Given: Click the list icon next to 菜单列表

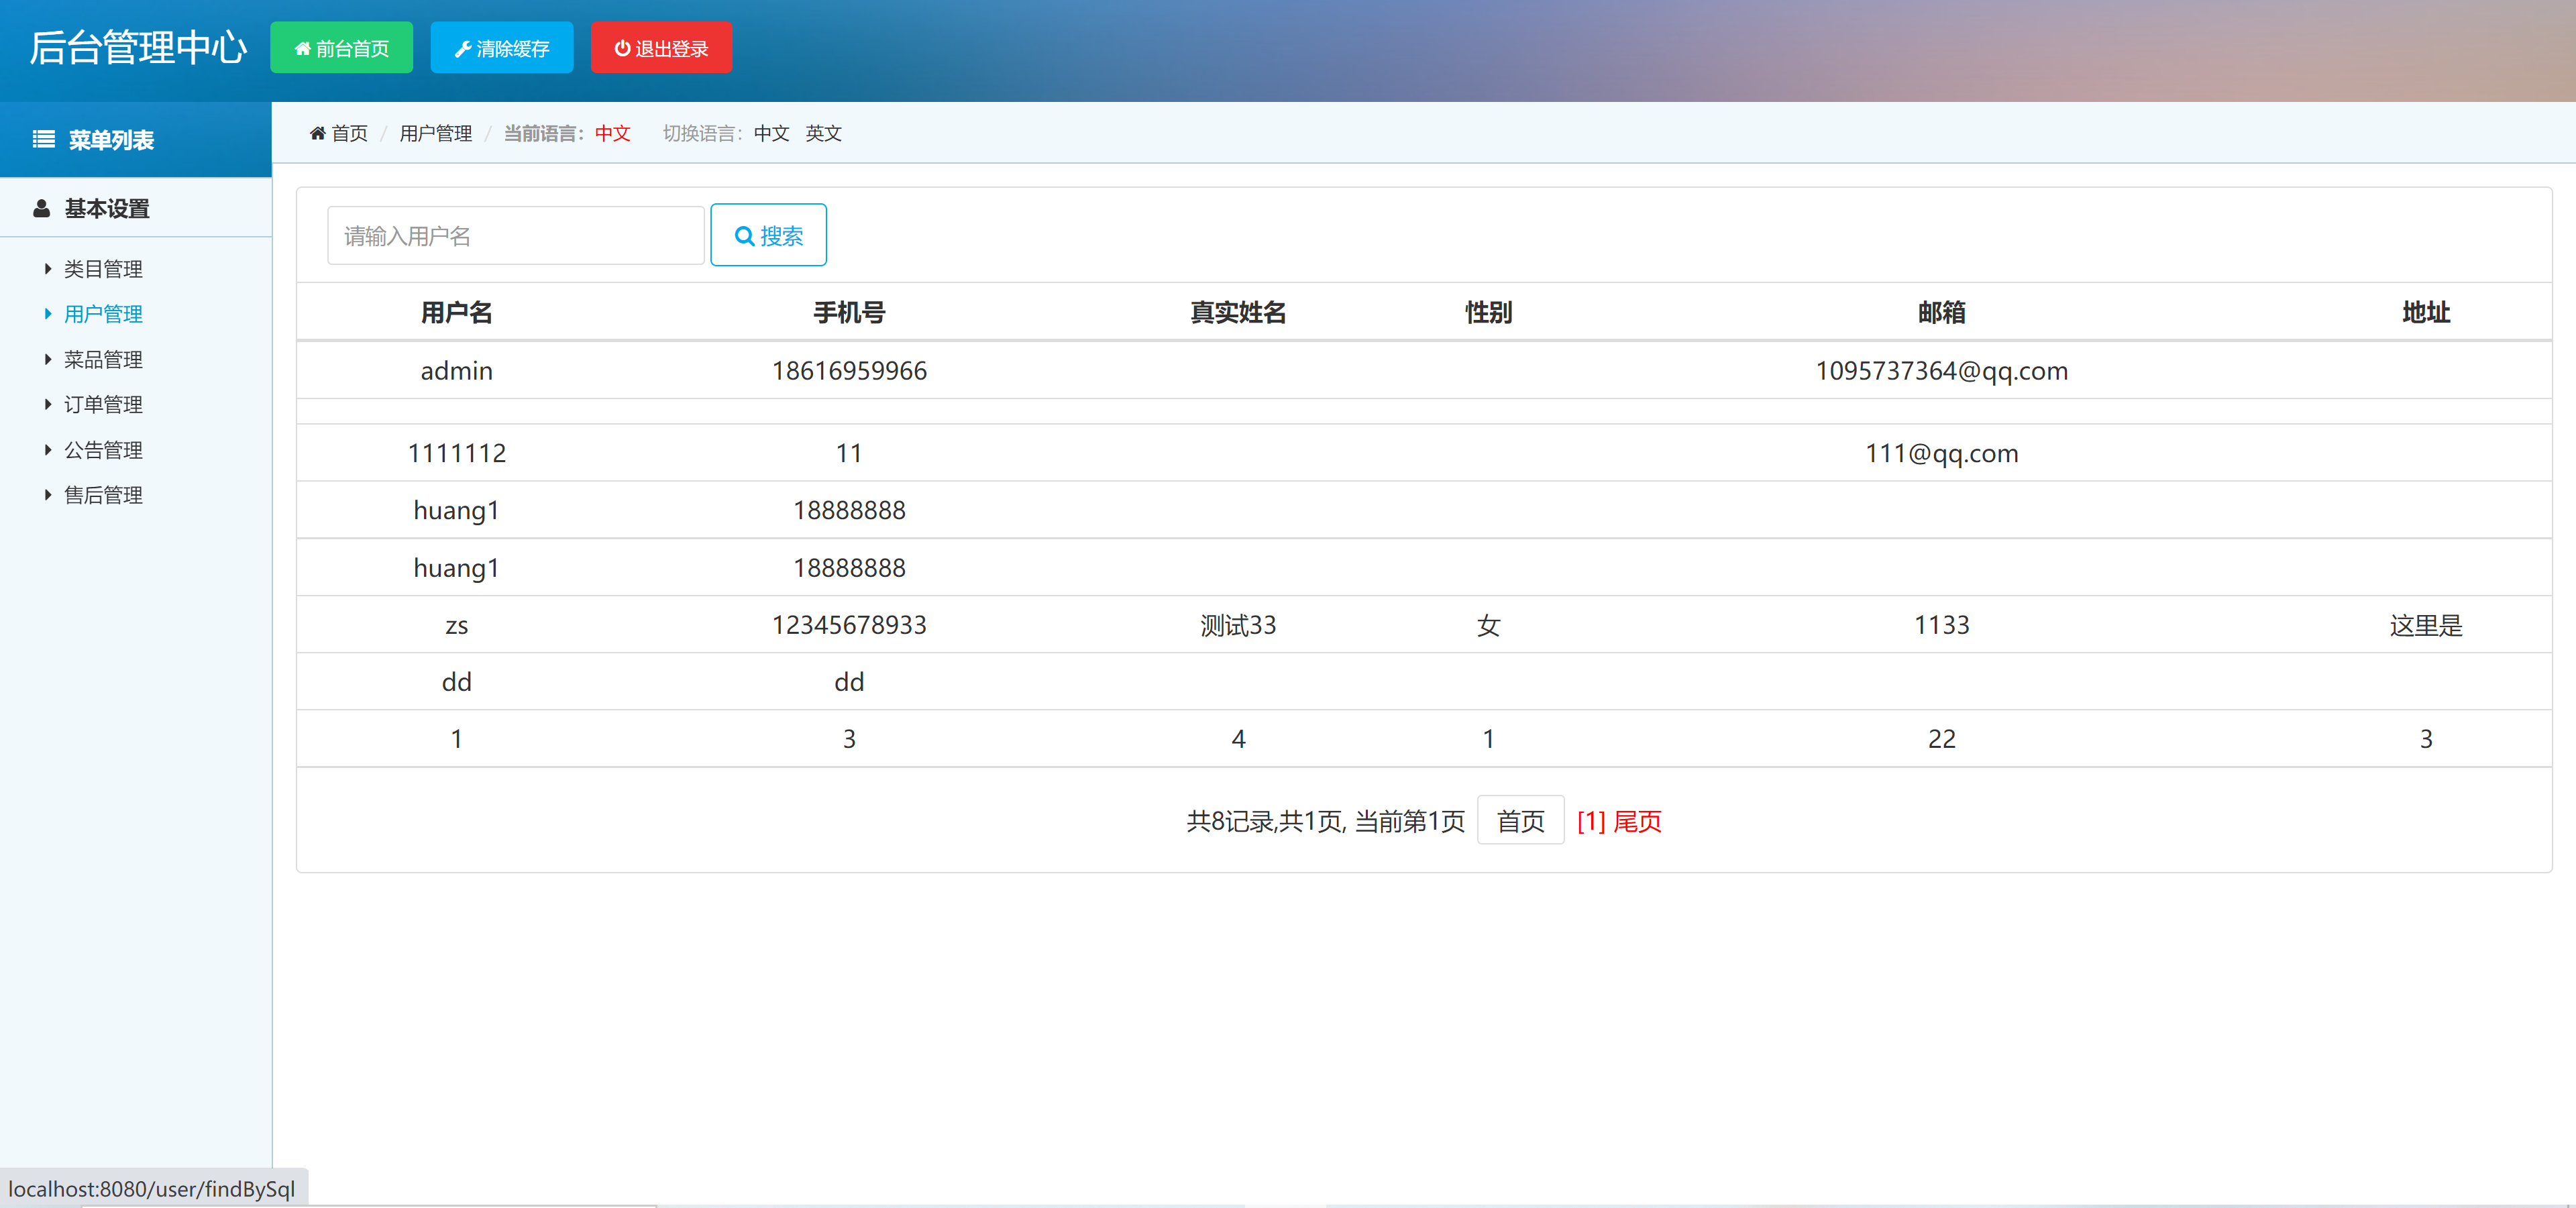Looking at the screenshot, I should point(43,139).
